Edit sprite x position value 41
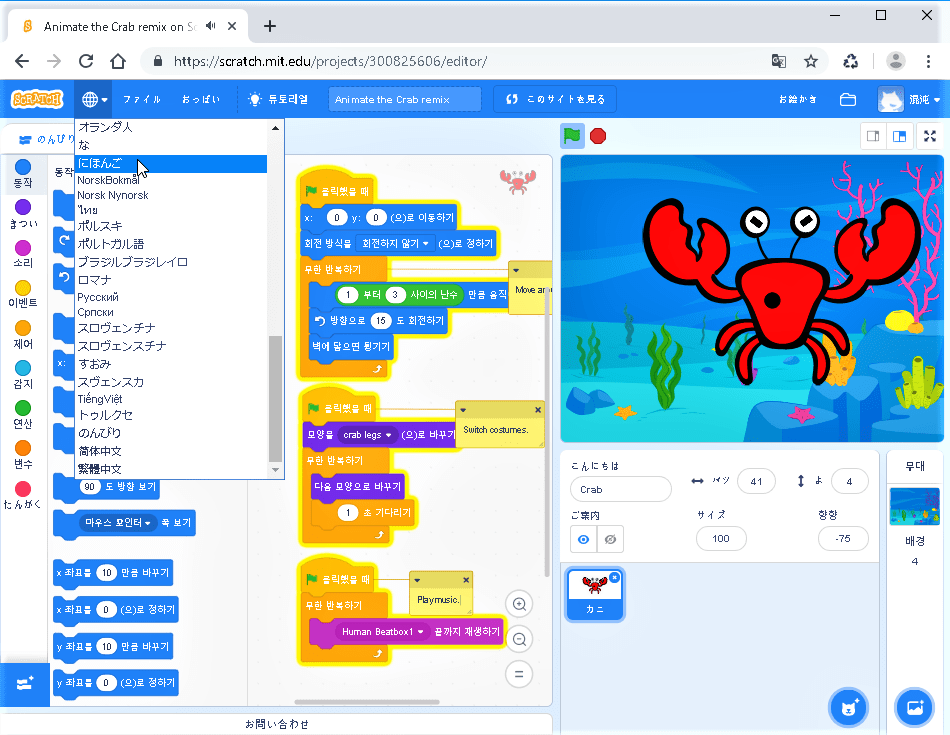 point(756,482)
